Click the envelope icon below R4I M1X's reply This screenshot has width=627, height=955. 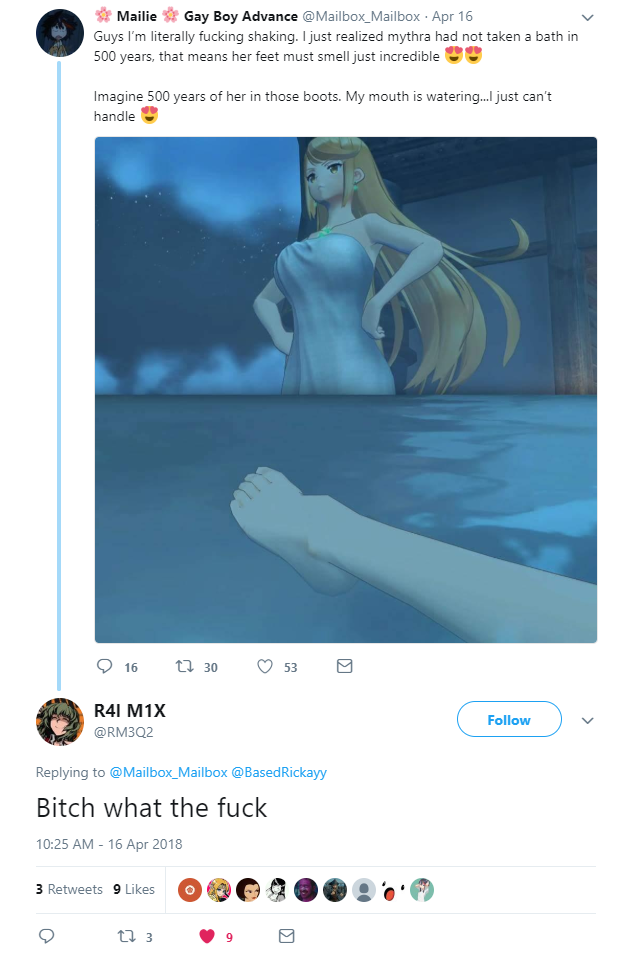point(286,936)
